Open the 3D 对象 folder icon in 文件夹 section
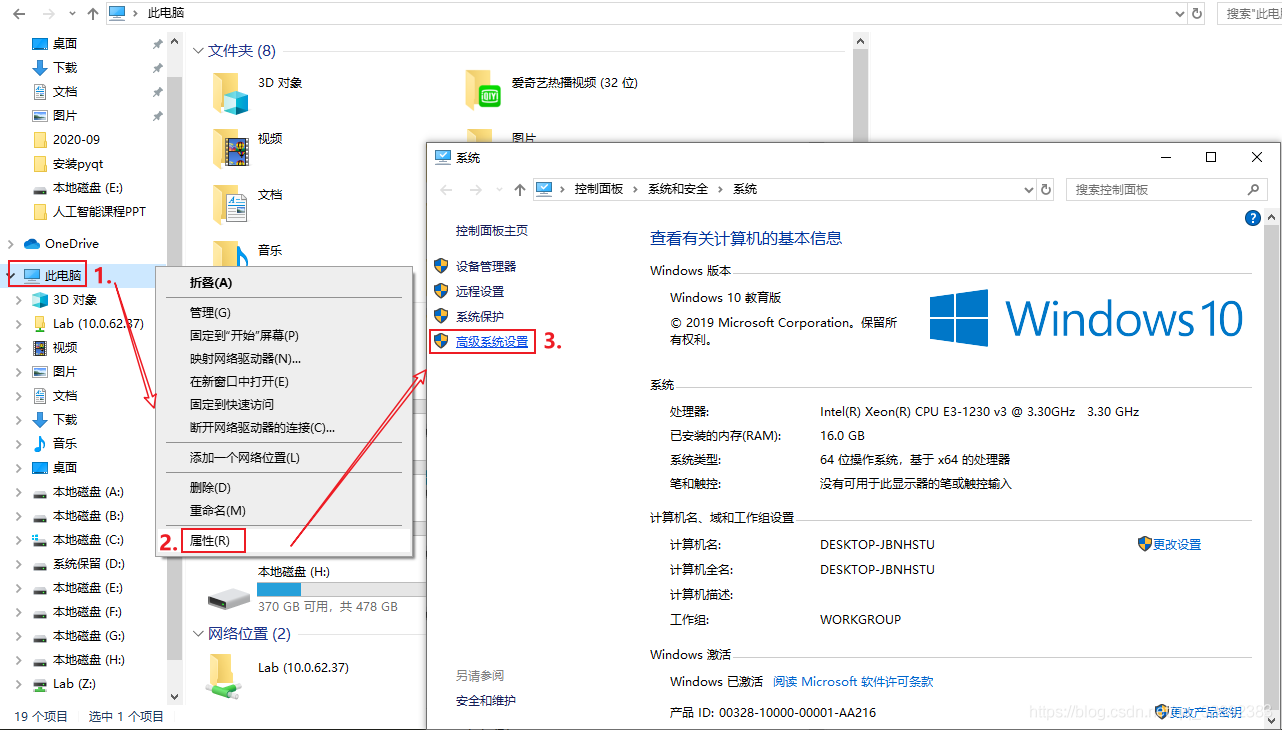This screenshot has height=730, width=1282. coord(230,93)
